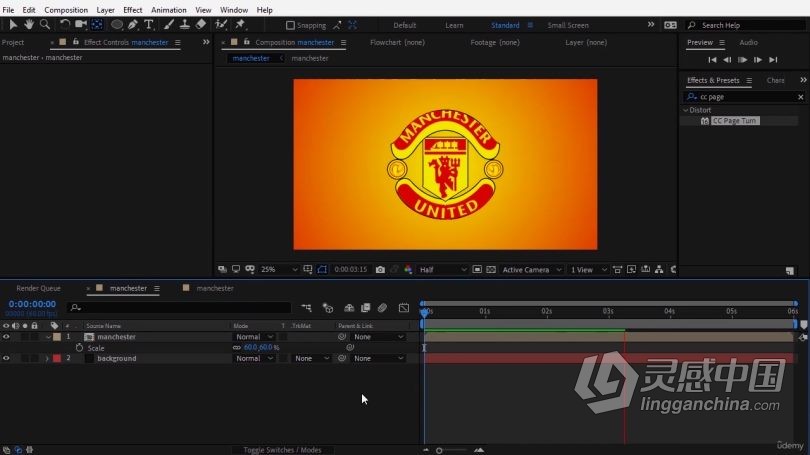The width and height of the screenshot is (810, 455).
Task: Select the Clone Stamp tool
Action: [184, 24]
